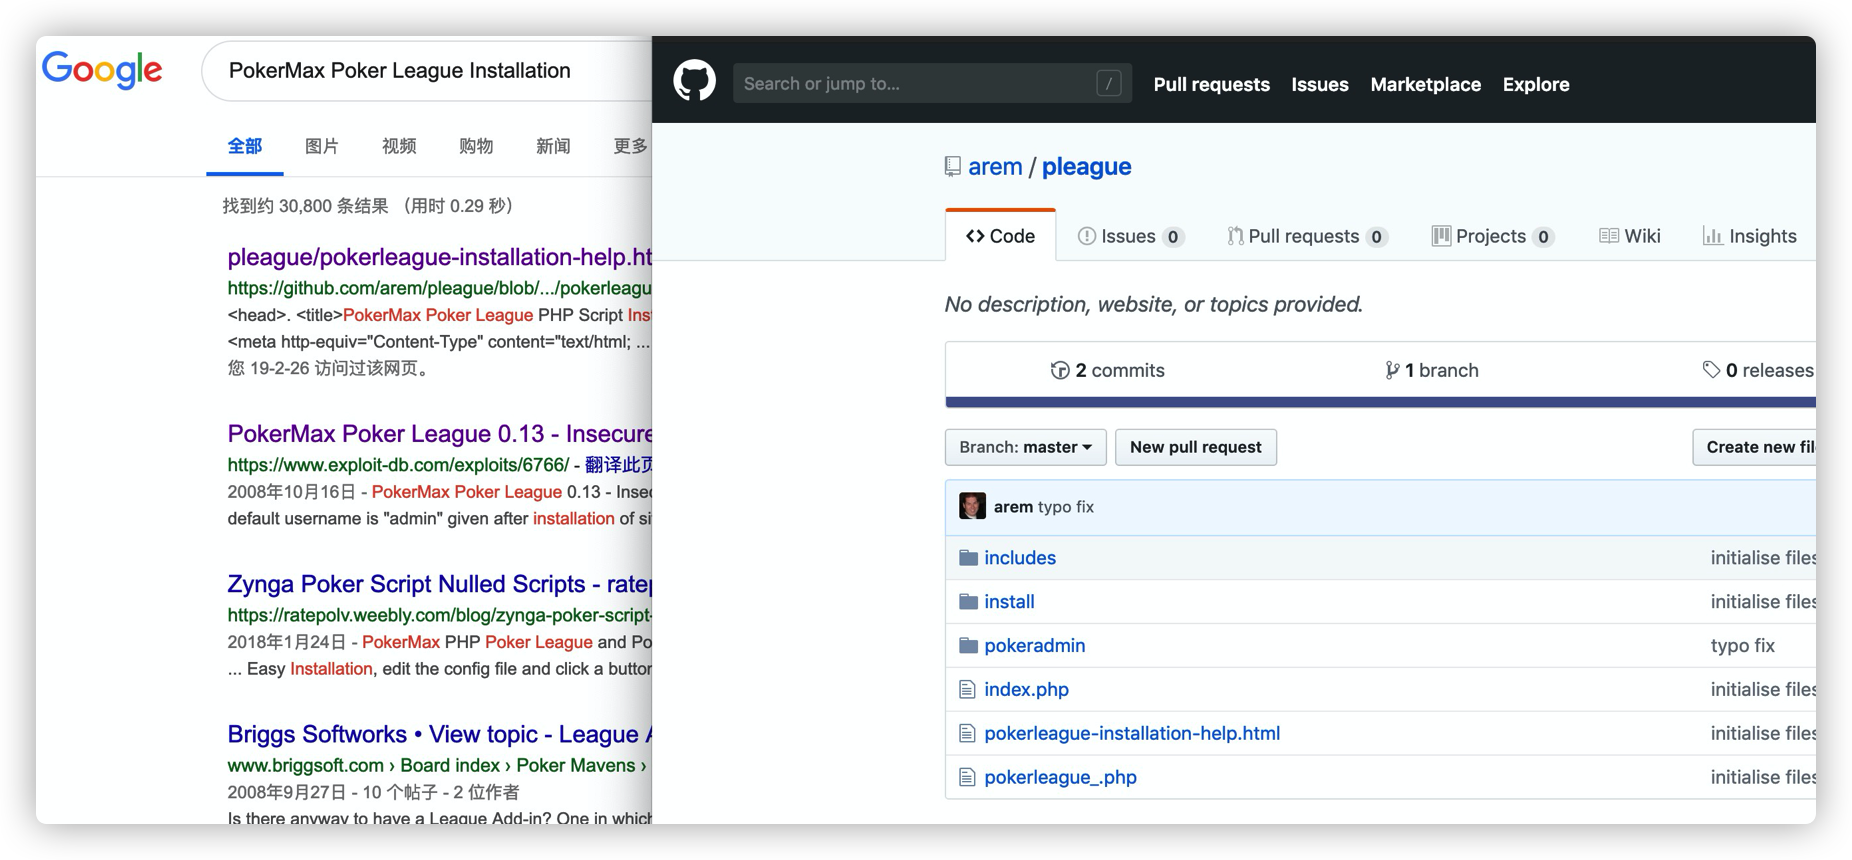Click the repository book icon beside arem

click(953, 167)
